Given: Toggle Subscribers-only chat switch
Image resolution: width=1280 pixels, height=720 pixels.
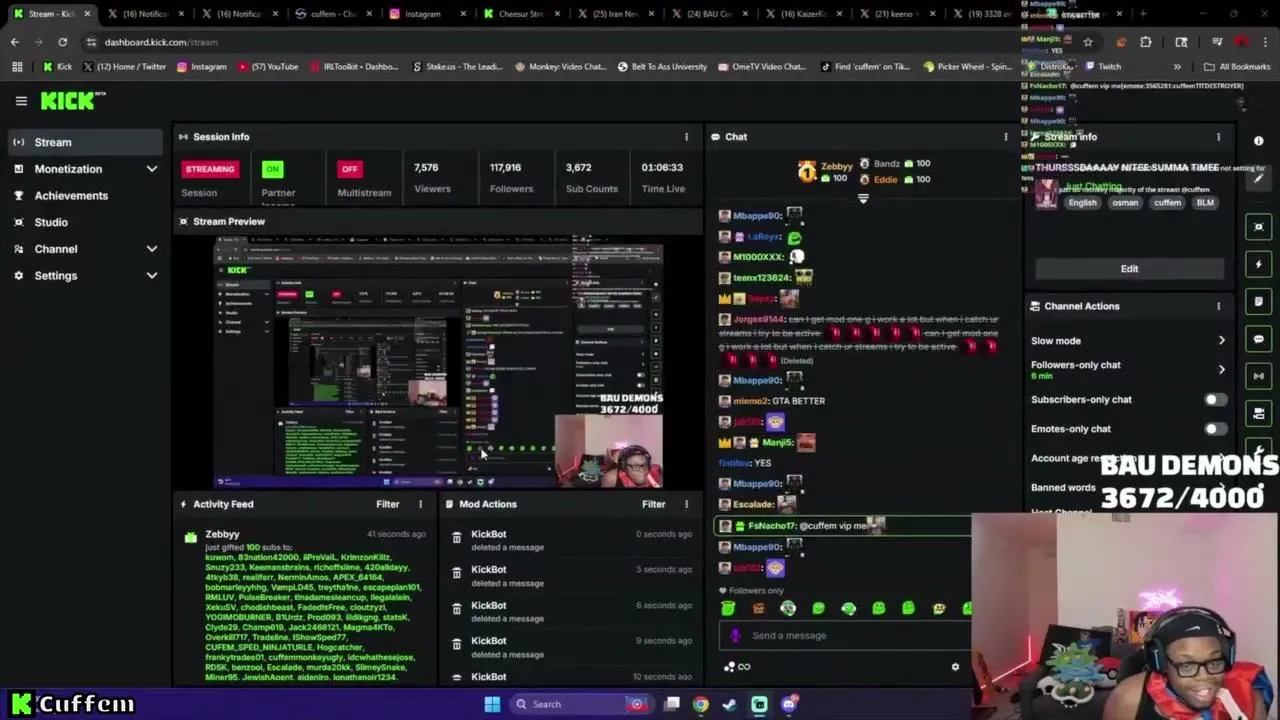Looking at the screenshot, I should tap(1215, 400).
